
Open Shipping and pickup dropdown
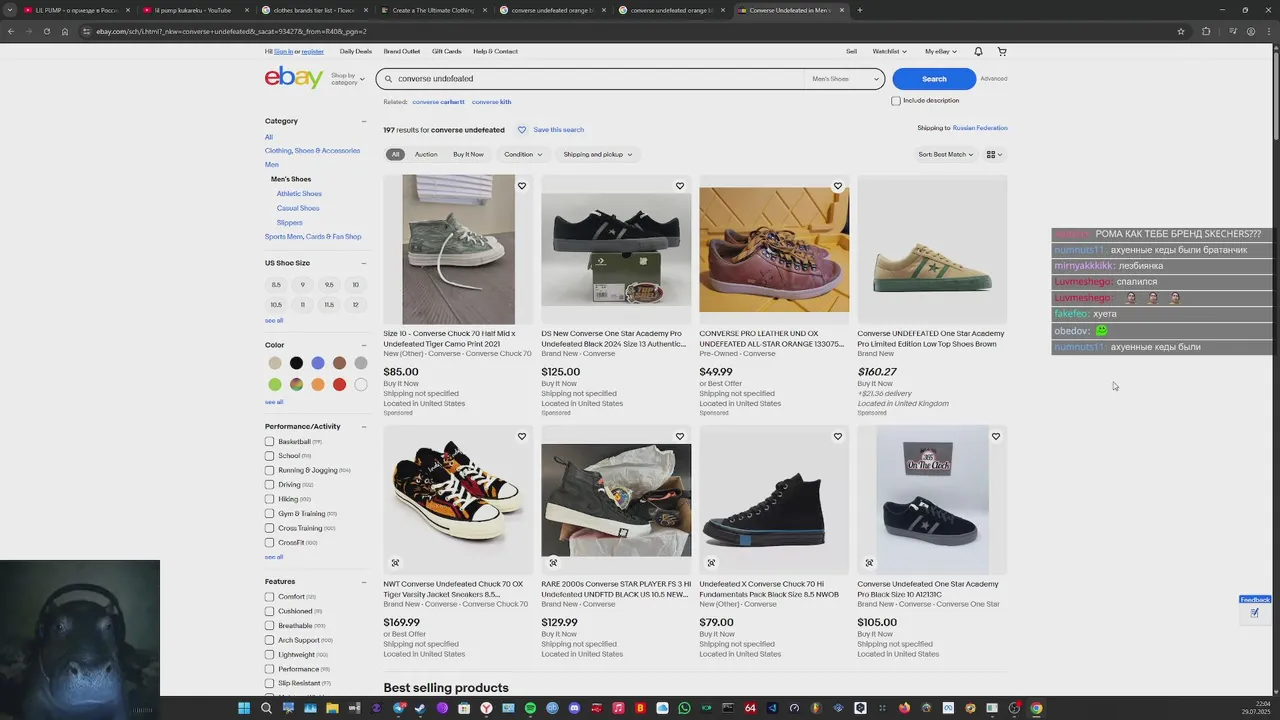(598, 155)
